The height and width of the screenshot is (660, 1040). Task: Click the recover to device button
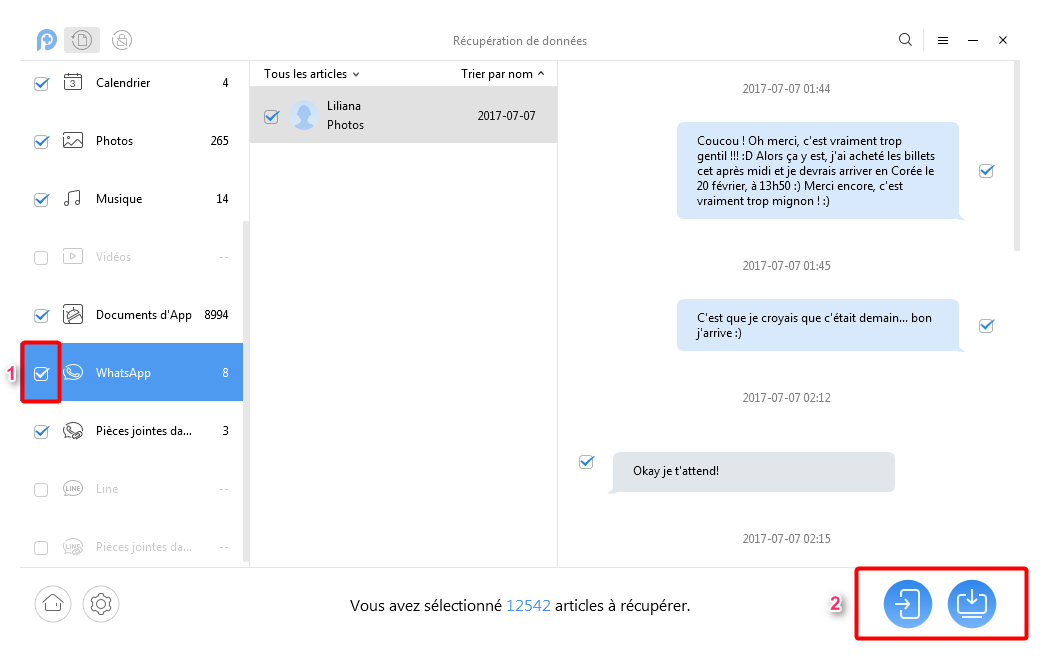(x=907, y=604)
